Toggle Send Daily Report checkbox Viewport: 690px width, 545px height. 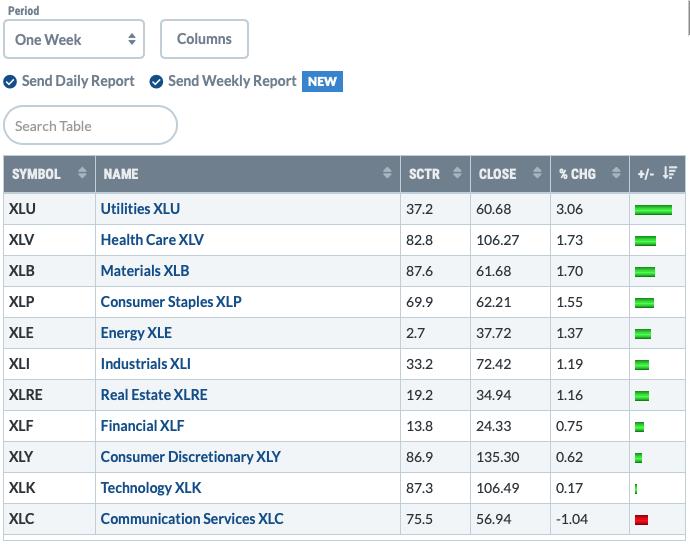(10, 82)
